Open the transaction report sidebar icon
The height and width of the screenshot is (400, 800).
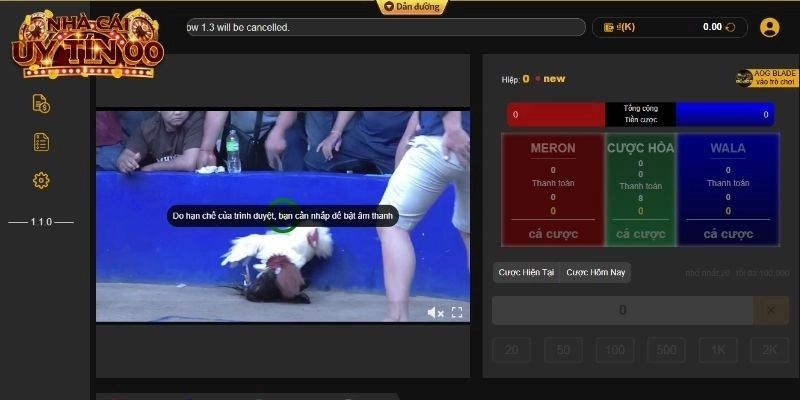point(41,104)
